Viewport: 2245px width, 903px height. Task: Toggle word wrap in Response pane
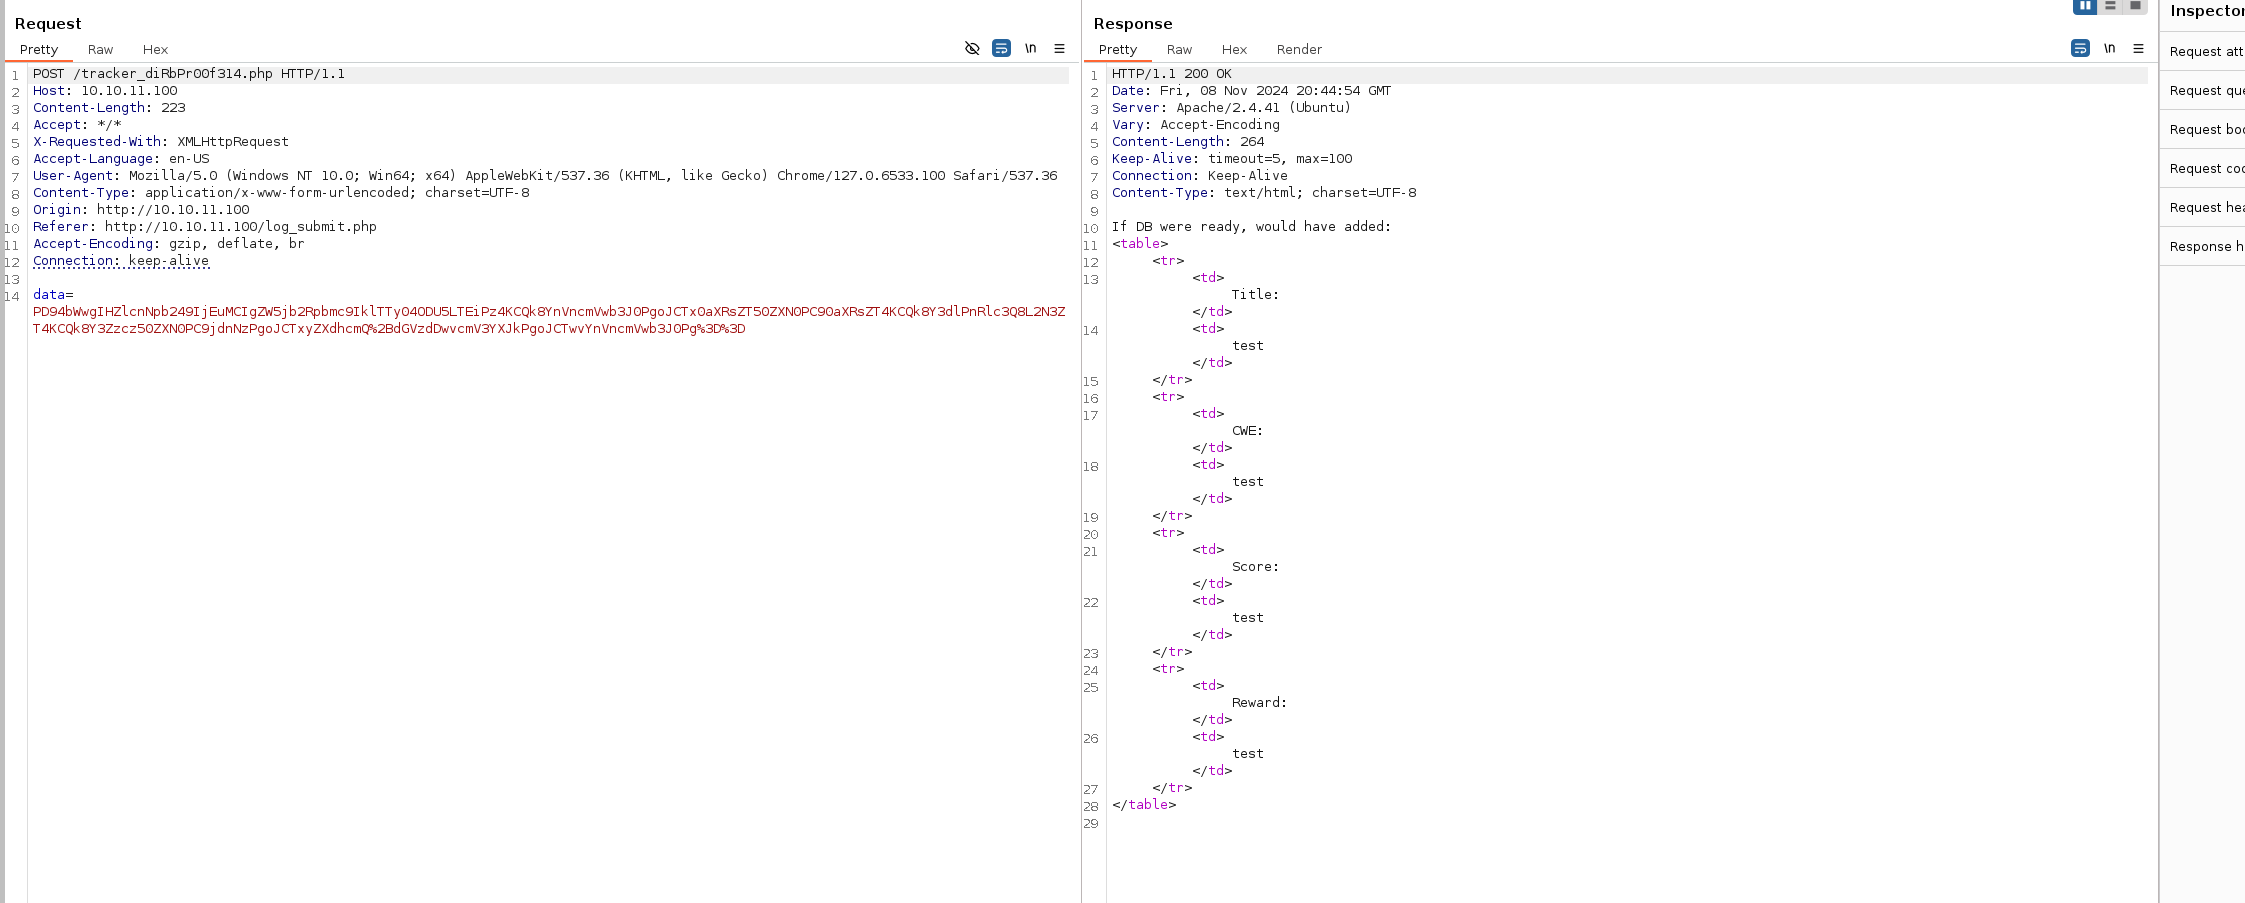[2080, 48]
